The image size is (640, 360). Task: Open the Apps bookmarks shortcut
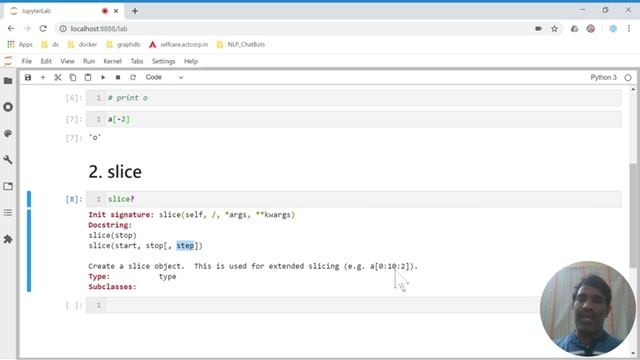pyautogui.click(x=20, y=44)
